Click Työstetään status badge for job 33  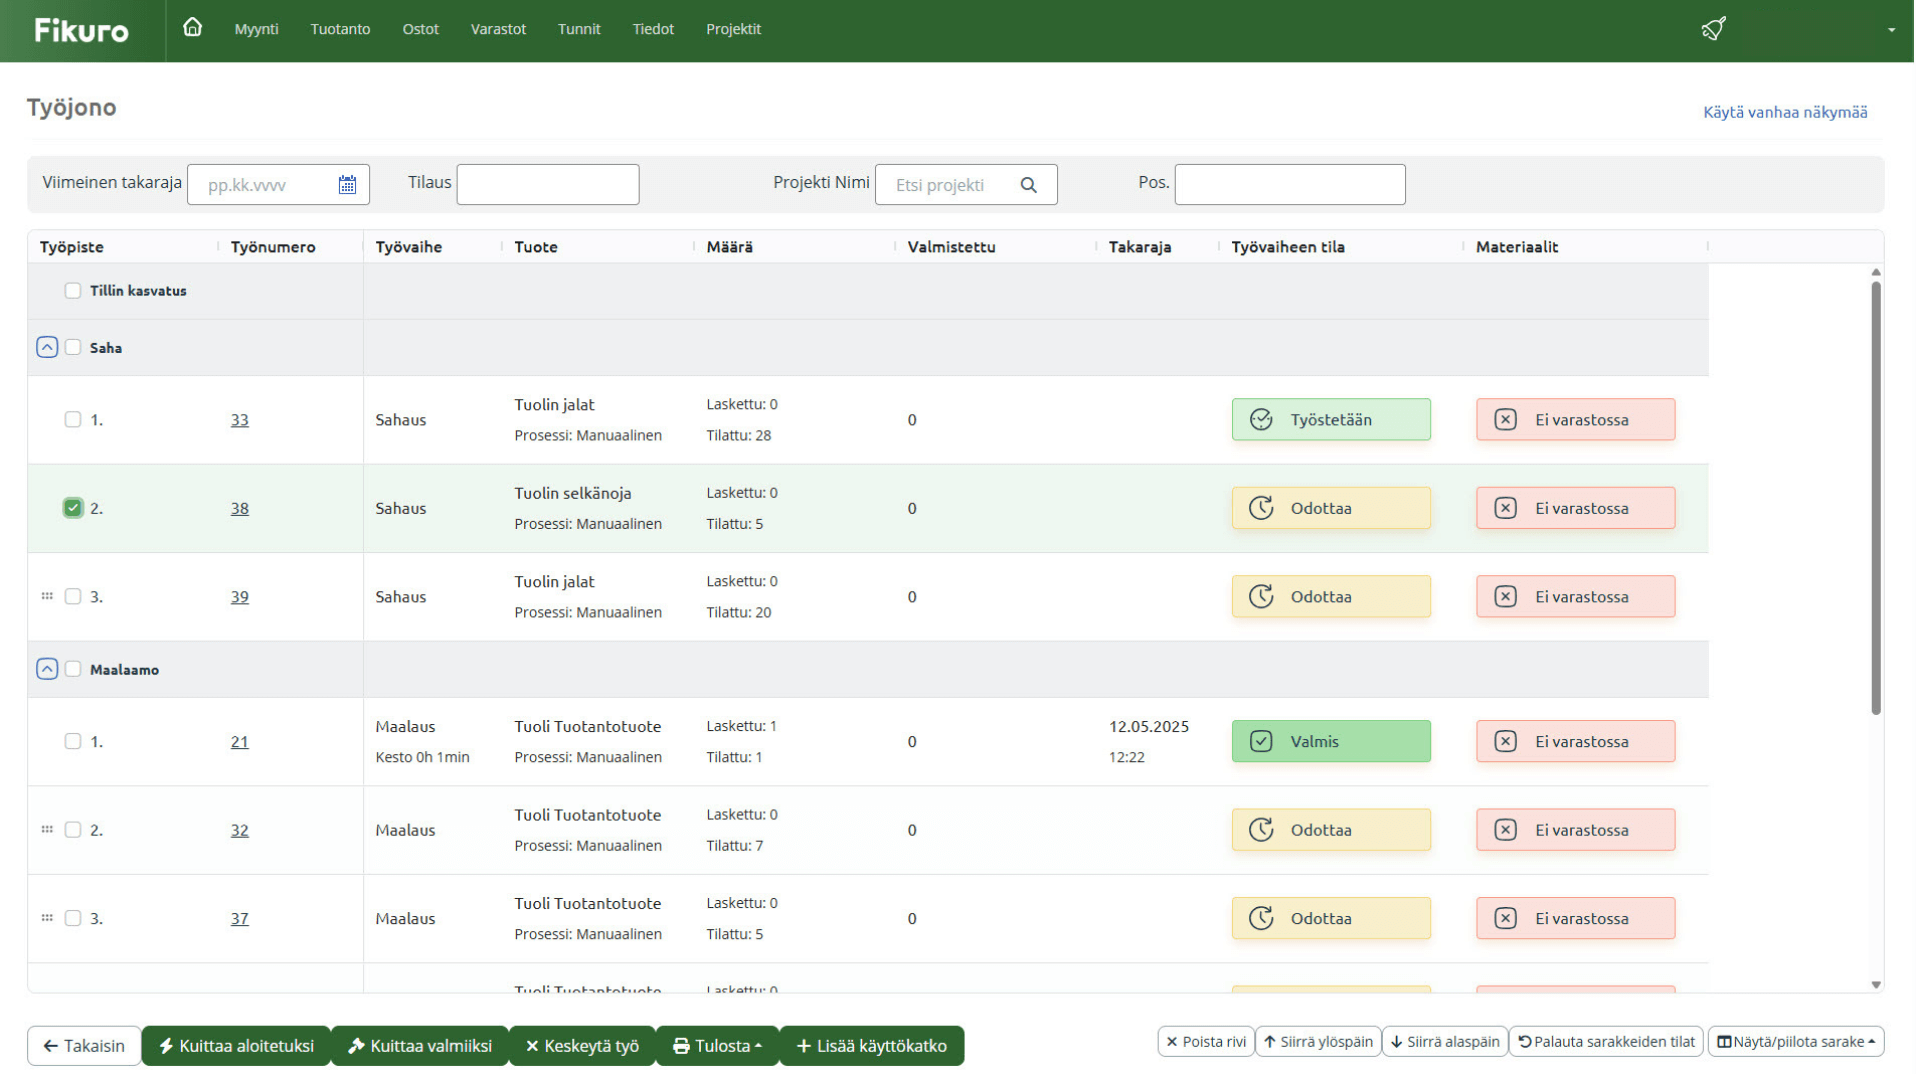click(1330, 420)
